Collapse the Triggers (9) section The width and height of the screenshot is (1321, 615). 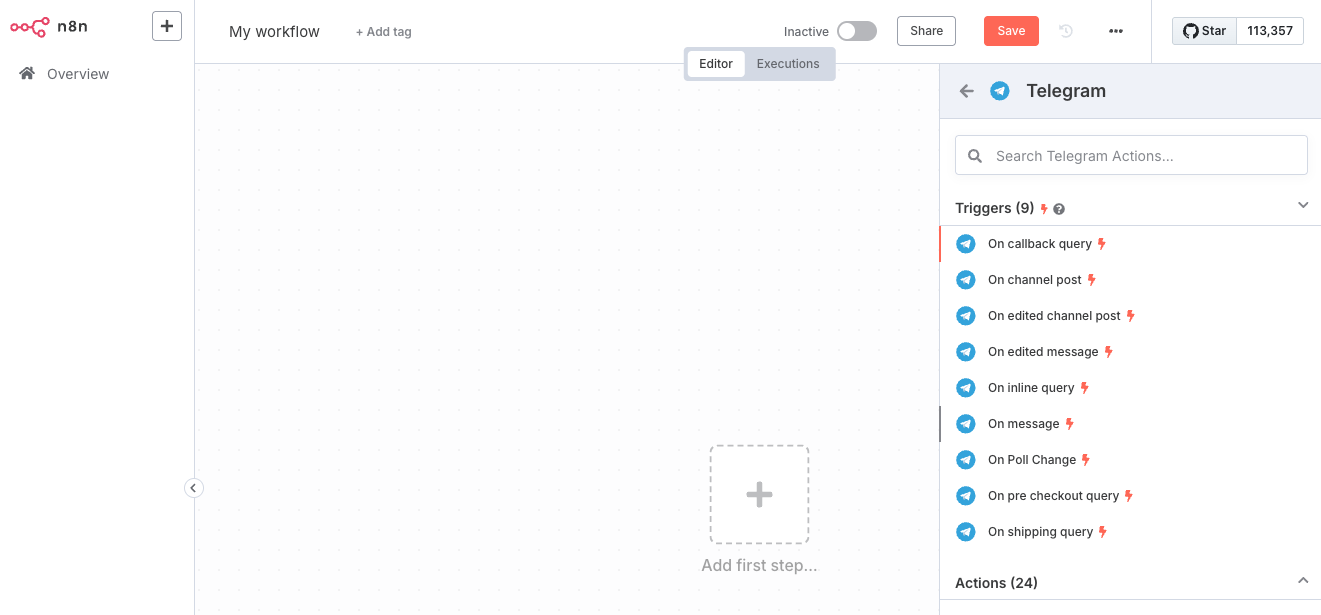click(1302, 205)
